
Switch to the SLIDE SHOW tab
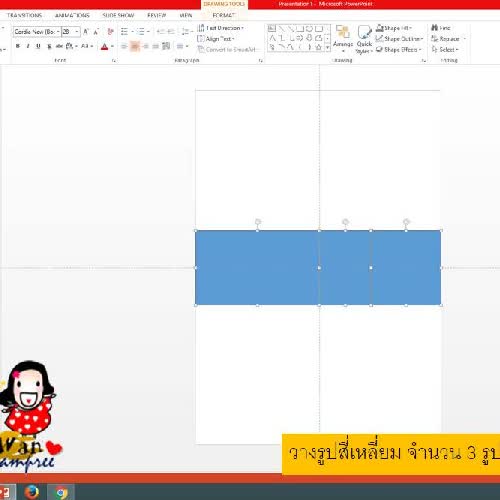[118, 15]
